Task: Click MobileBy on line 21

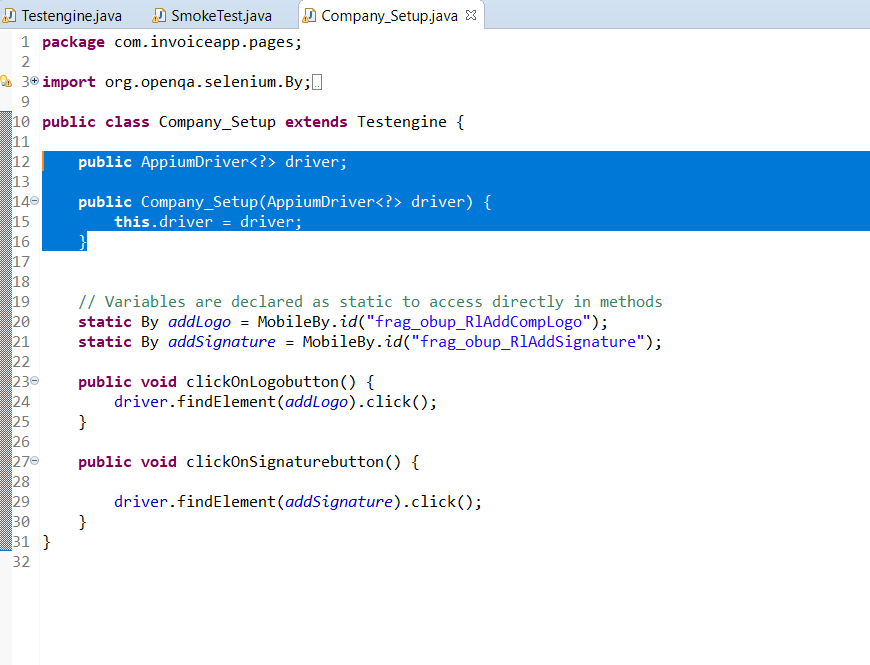Action: [x=338, y=342]
